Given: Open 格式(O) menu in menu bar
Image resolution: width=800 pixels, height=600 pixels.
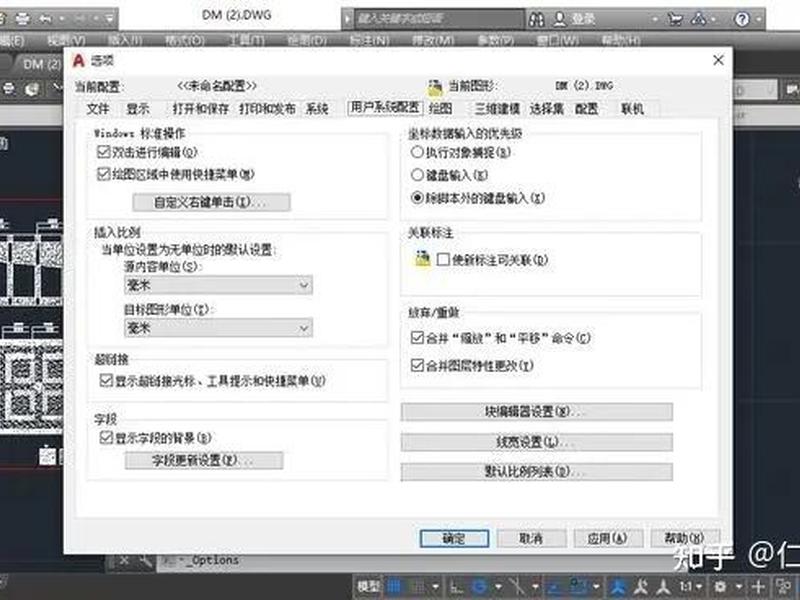Looking at the screenshot, I should point(184,40).
